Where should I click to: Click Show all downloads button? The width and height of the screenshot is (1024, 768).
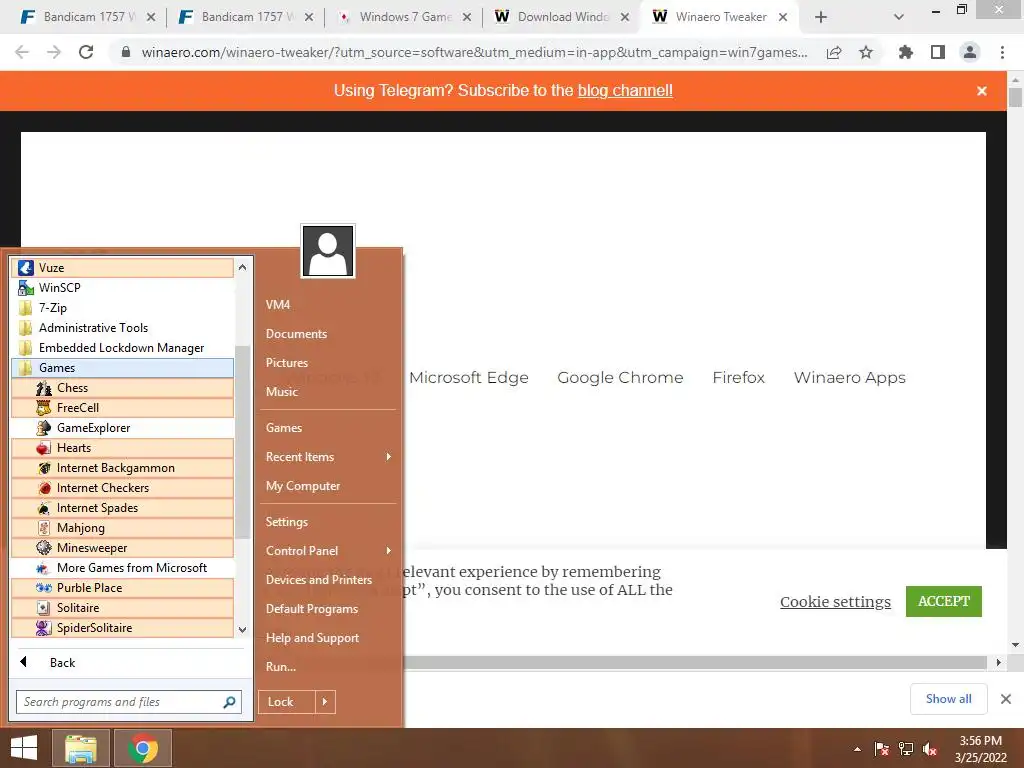(948, 699)
